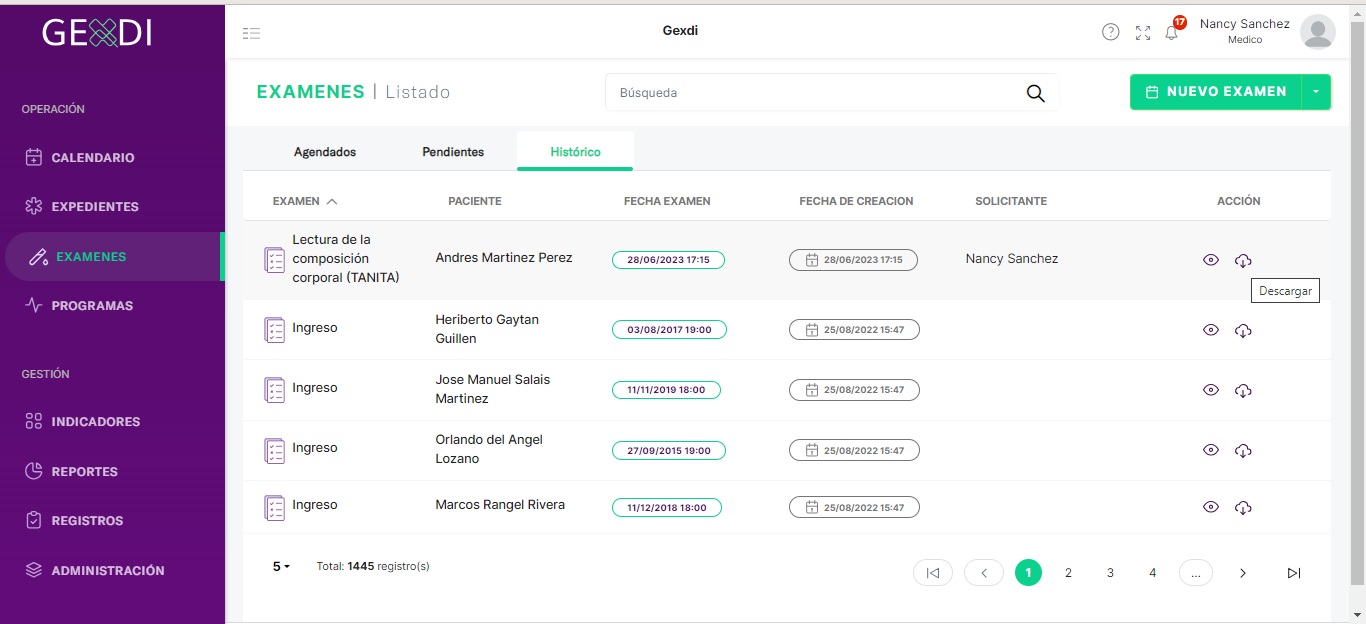
Task: Expand the NUEVO EXAMEN dropdown arrow
Action: point(1316,91)
